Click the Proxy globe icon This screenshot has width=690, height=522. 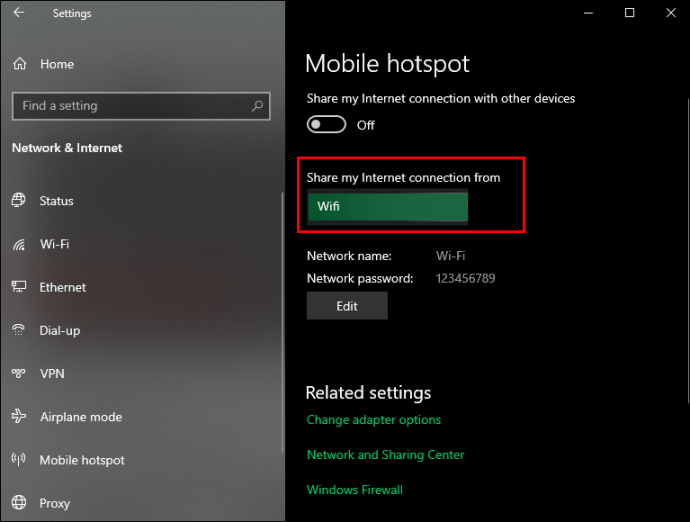tap(18, 502)
